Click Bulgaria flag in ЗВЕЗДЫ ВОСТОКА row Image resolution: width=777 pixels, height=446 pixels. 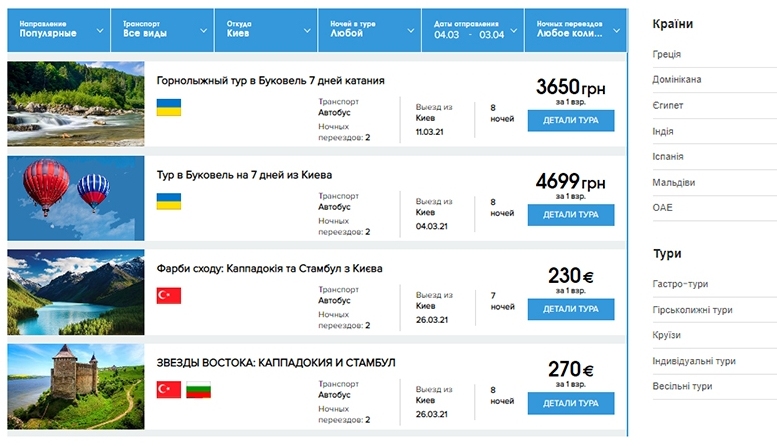[198, 390]
